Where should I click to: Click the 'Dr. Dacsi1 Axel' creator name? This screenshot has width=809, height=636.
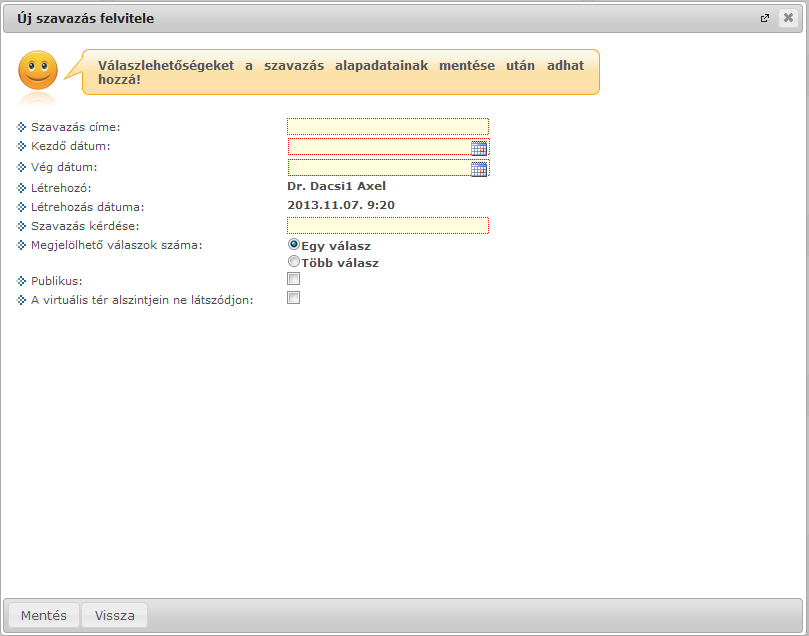pos(336,186)
